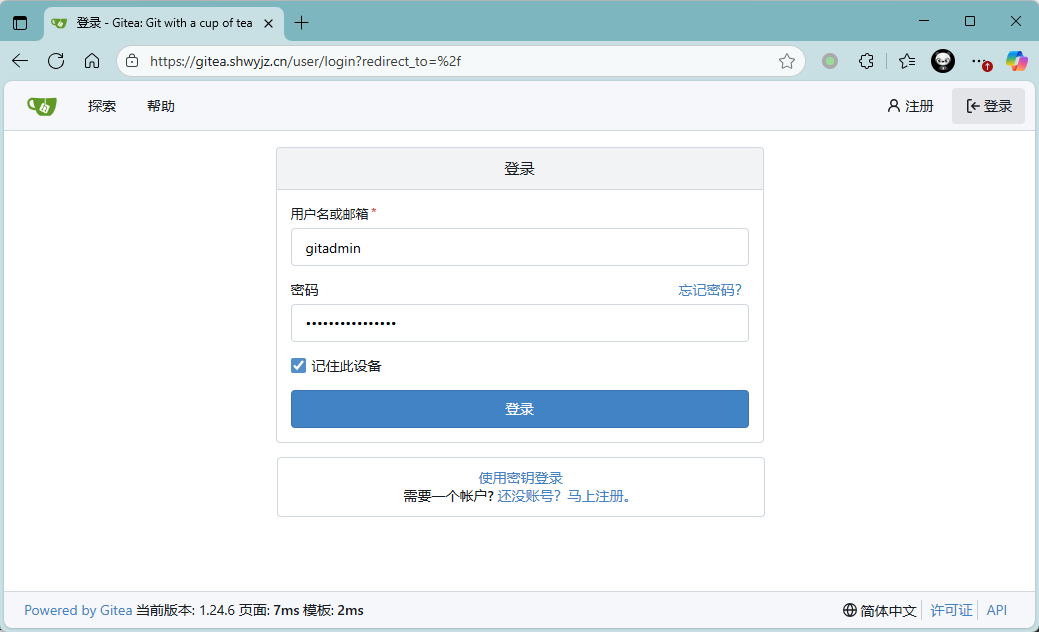Image resolution: width=1039 pixels, height=632 pixels.
Task: Focus the 用户名或邮箱 input field
Action: (x=520, y=247)
